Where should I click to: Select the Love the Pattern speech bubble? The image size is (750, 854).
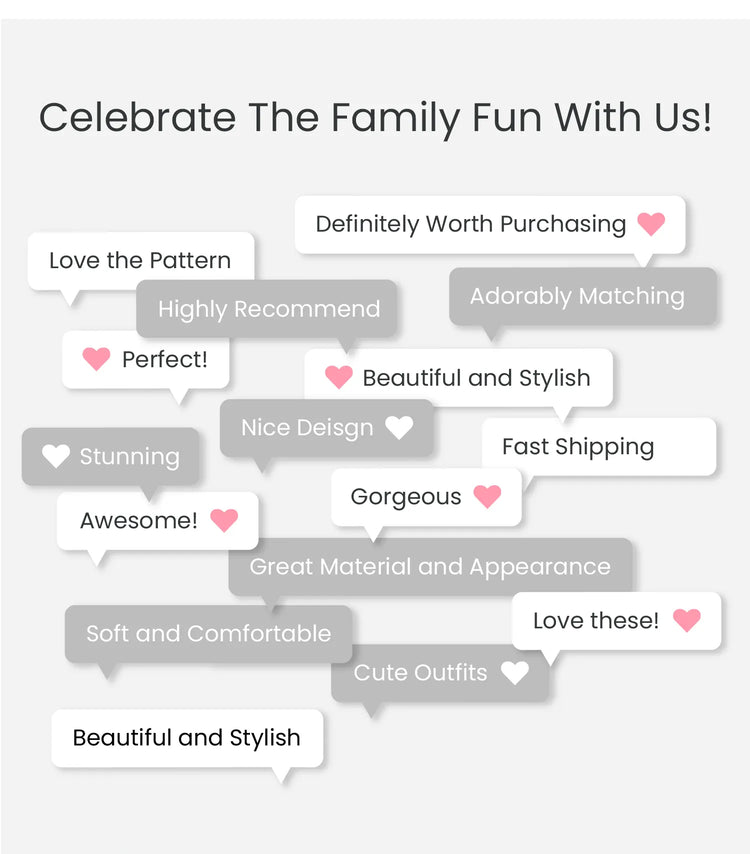pos(140,261)
